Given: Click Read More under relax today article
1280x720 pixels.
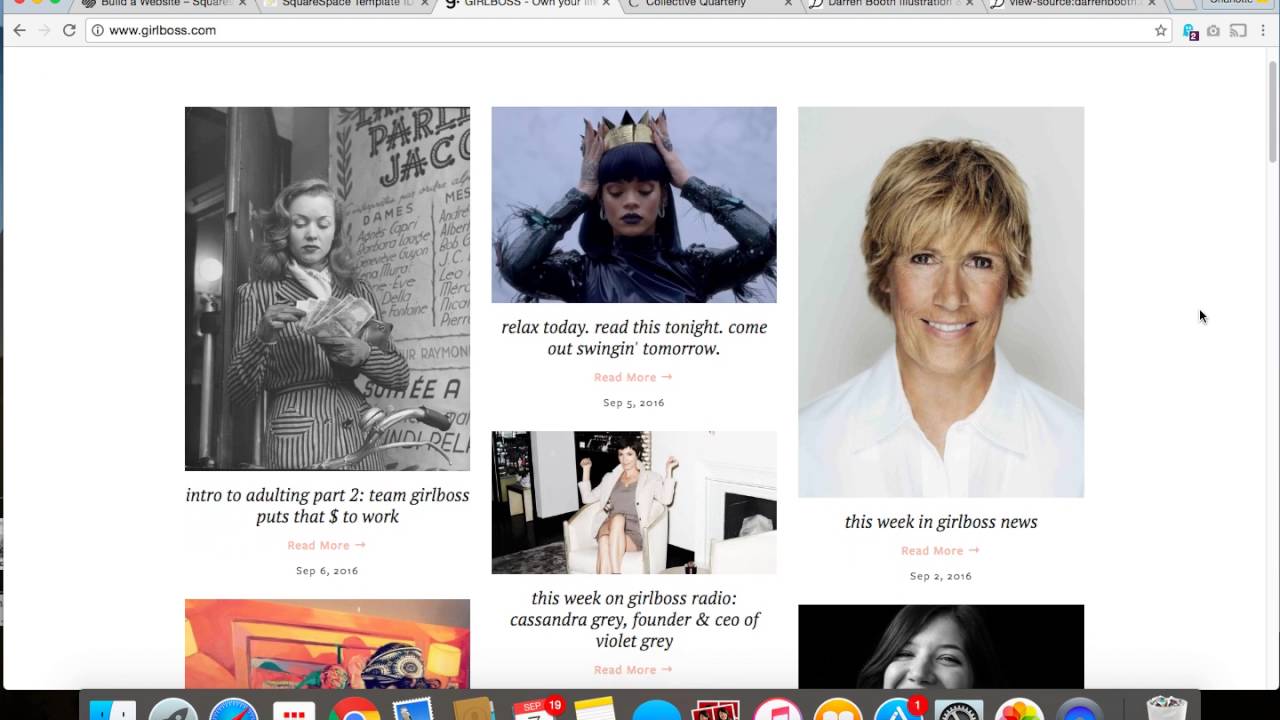Looking at the screenshot, I should click(x=633, y=377).
